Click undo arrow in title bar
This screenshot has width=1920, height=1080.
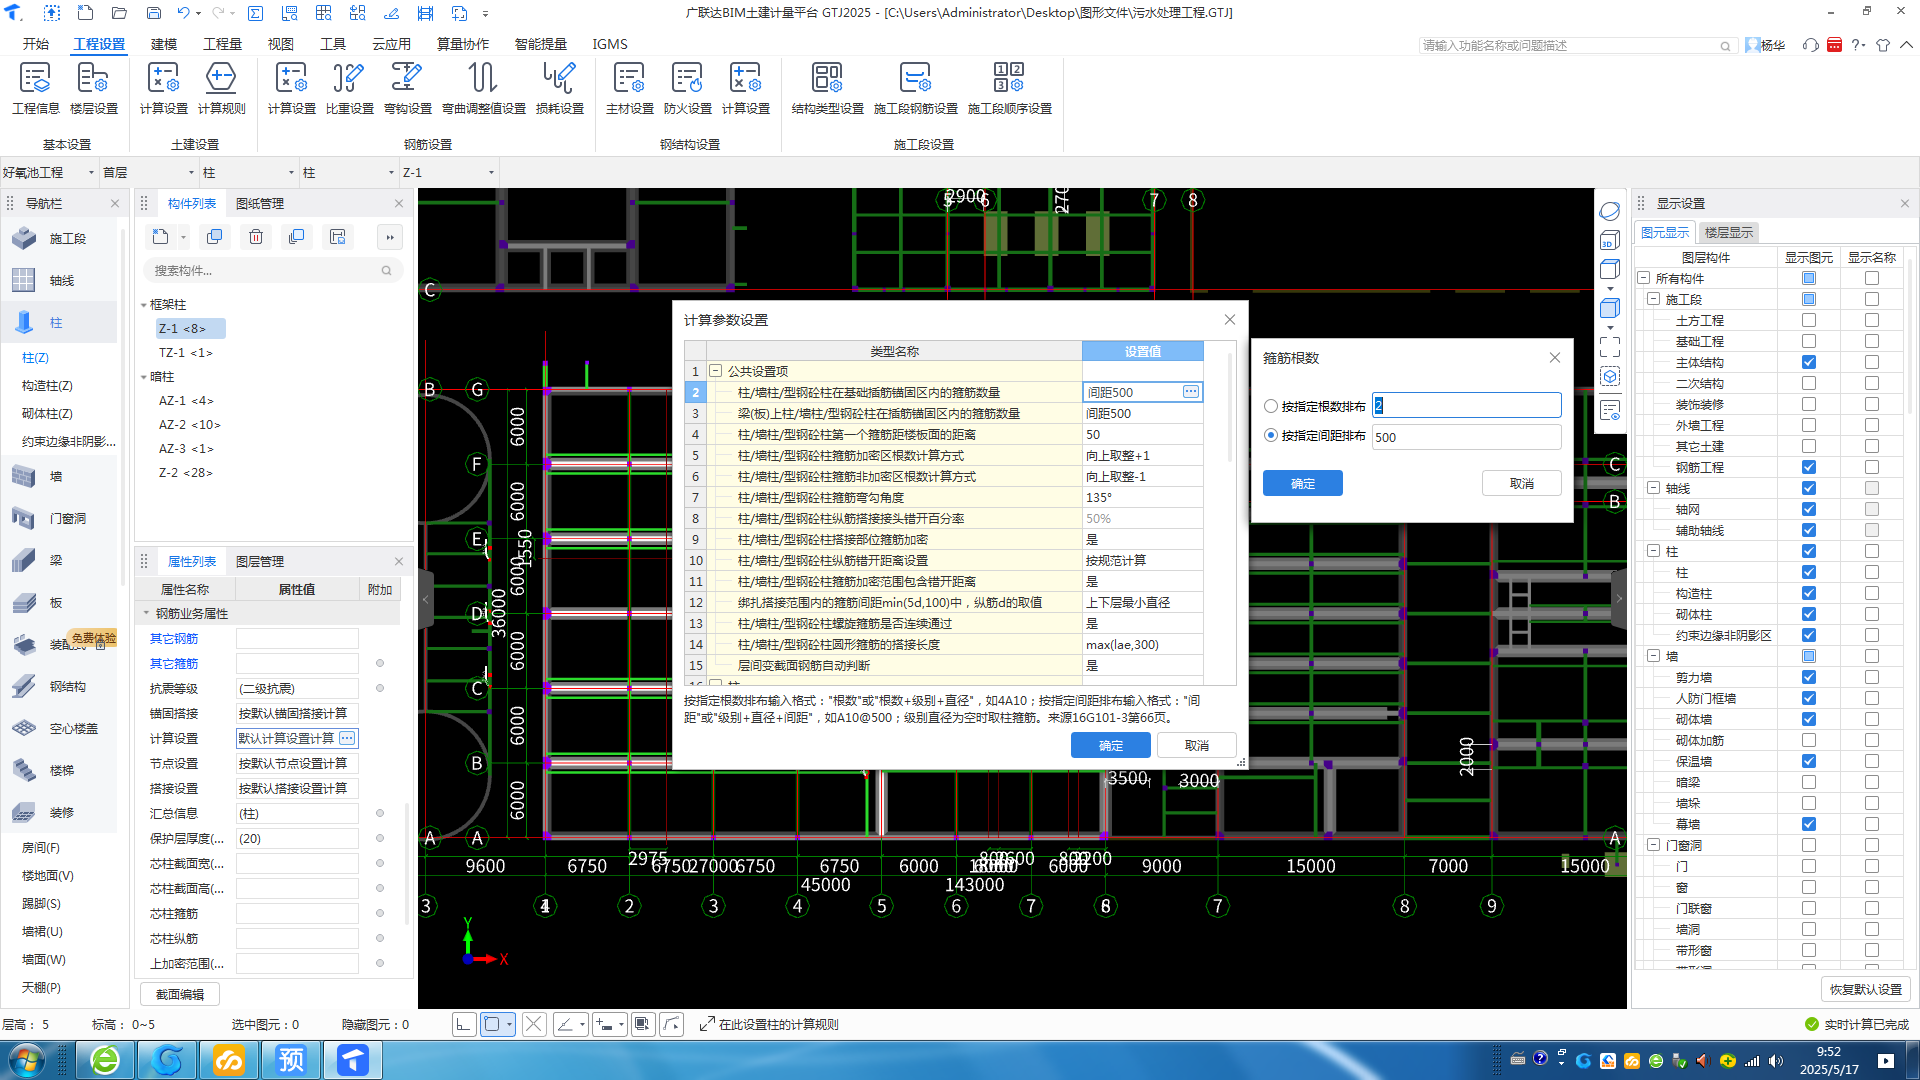183,13
